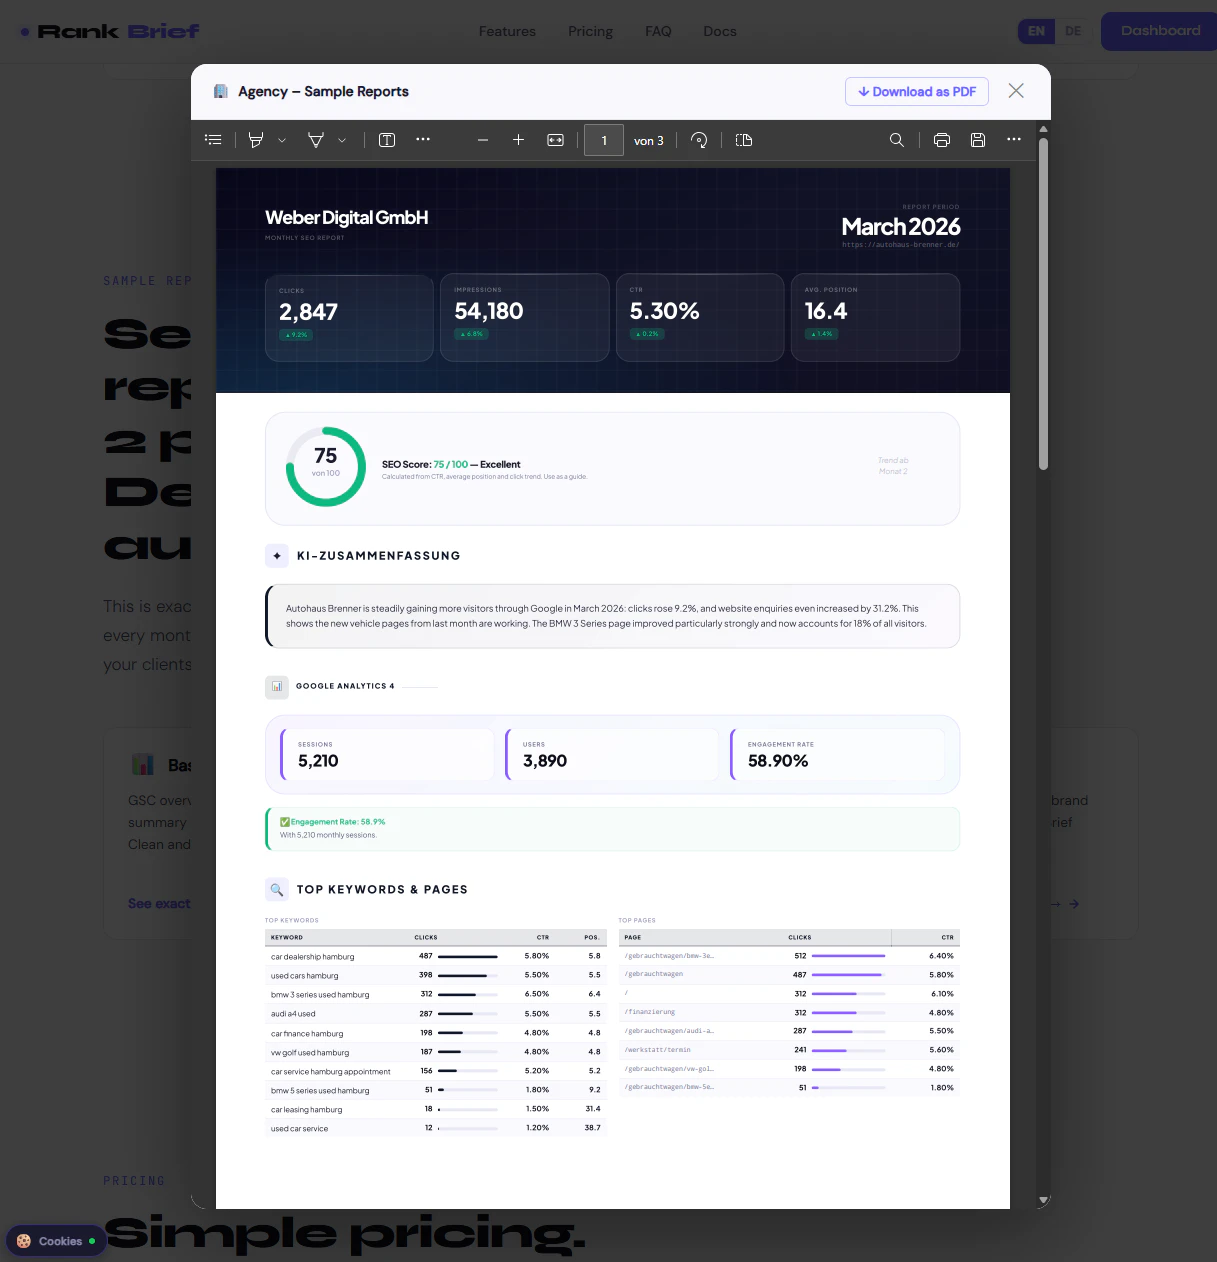Switch language to DE
The width and height of the screenshot is (1217, 1262).
1073,31
